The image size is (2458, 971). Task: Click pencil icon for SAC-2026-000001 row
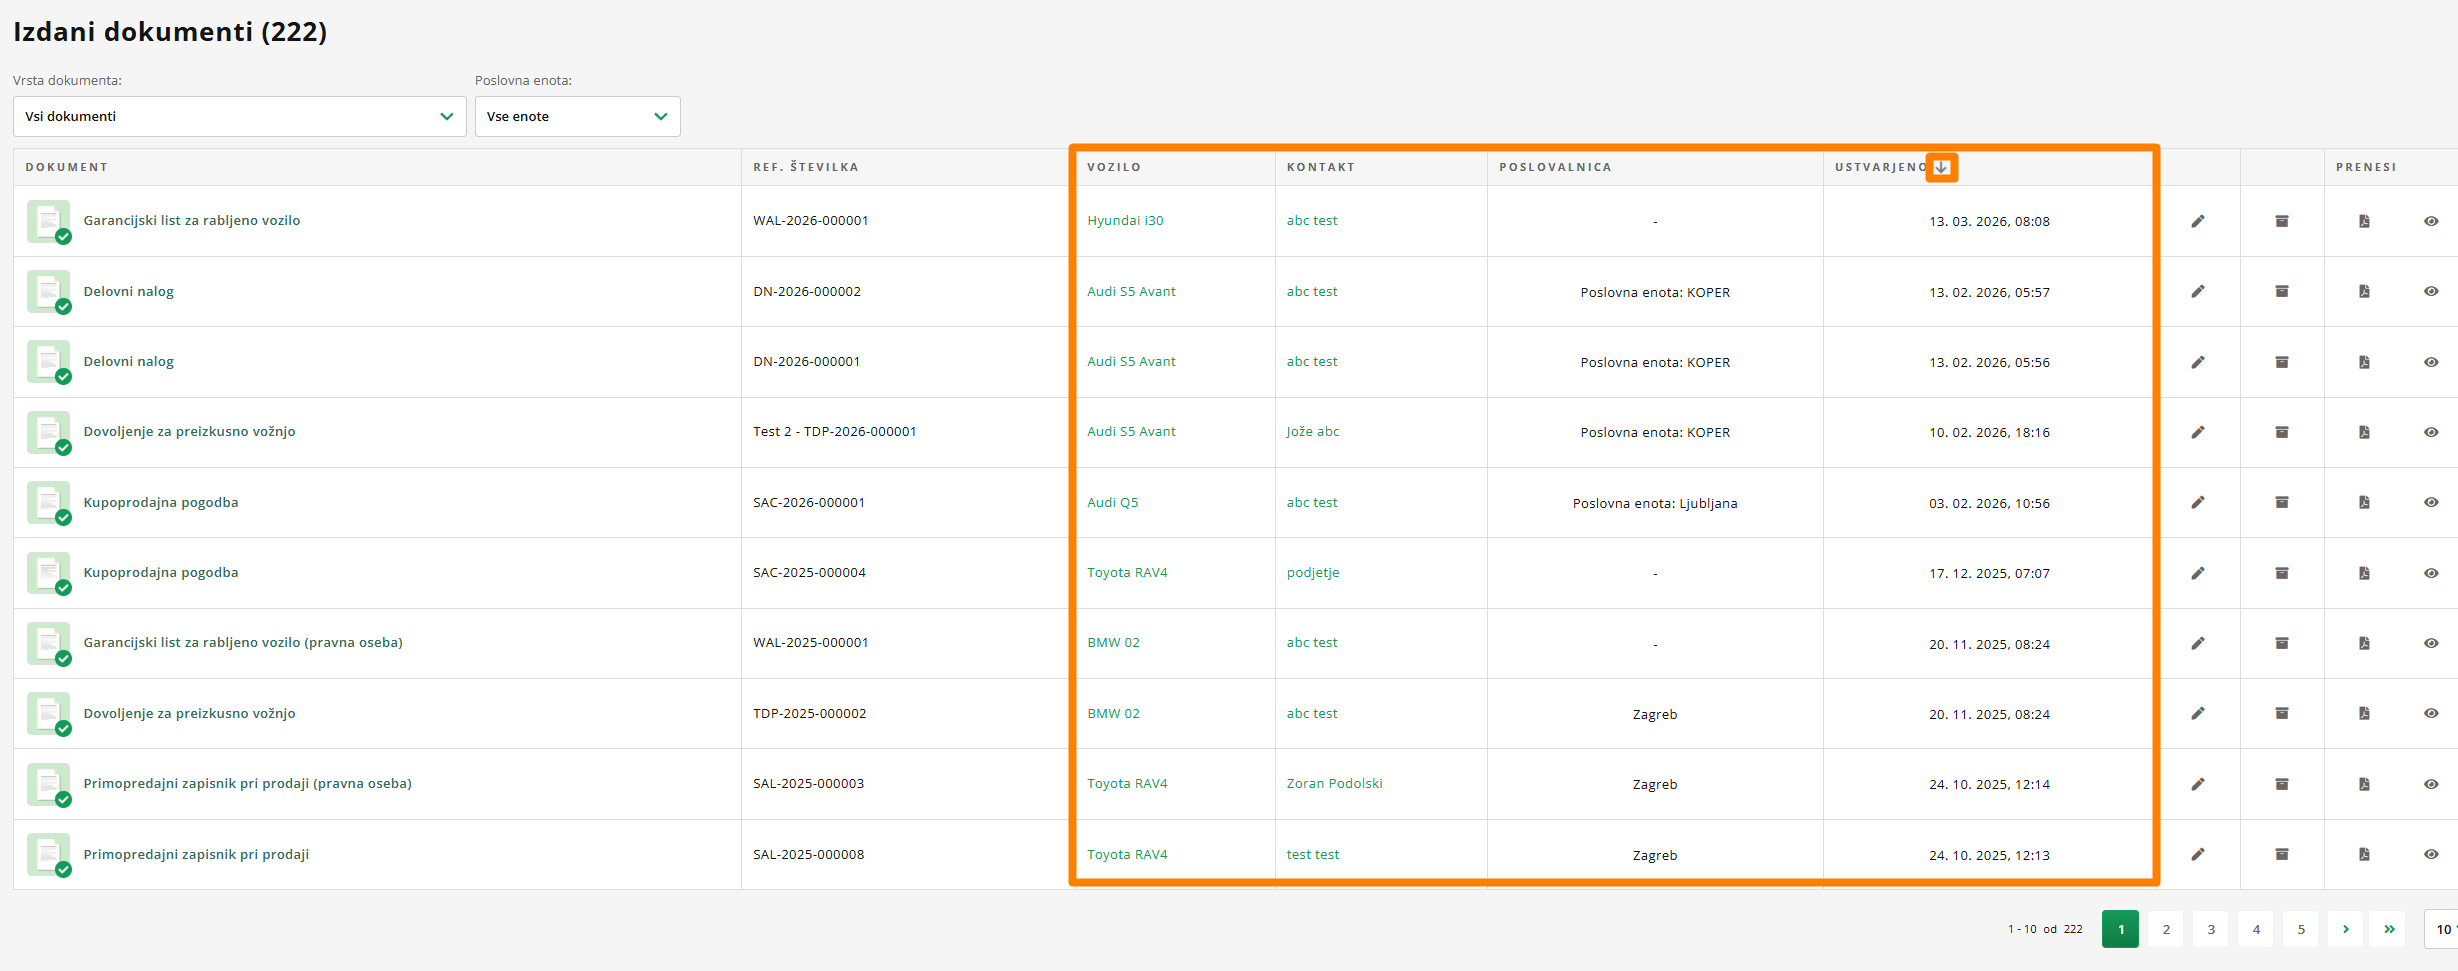pos(2197,502)
